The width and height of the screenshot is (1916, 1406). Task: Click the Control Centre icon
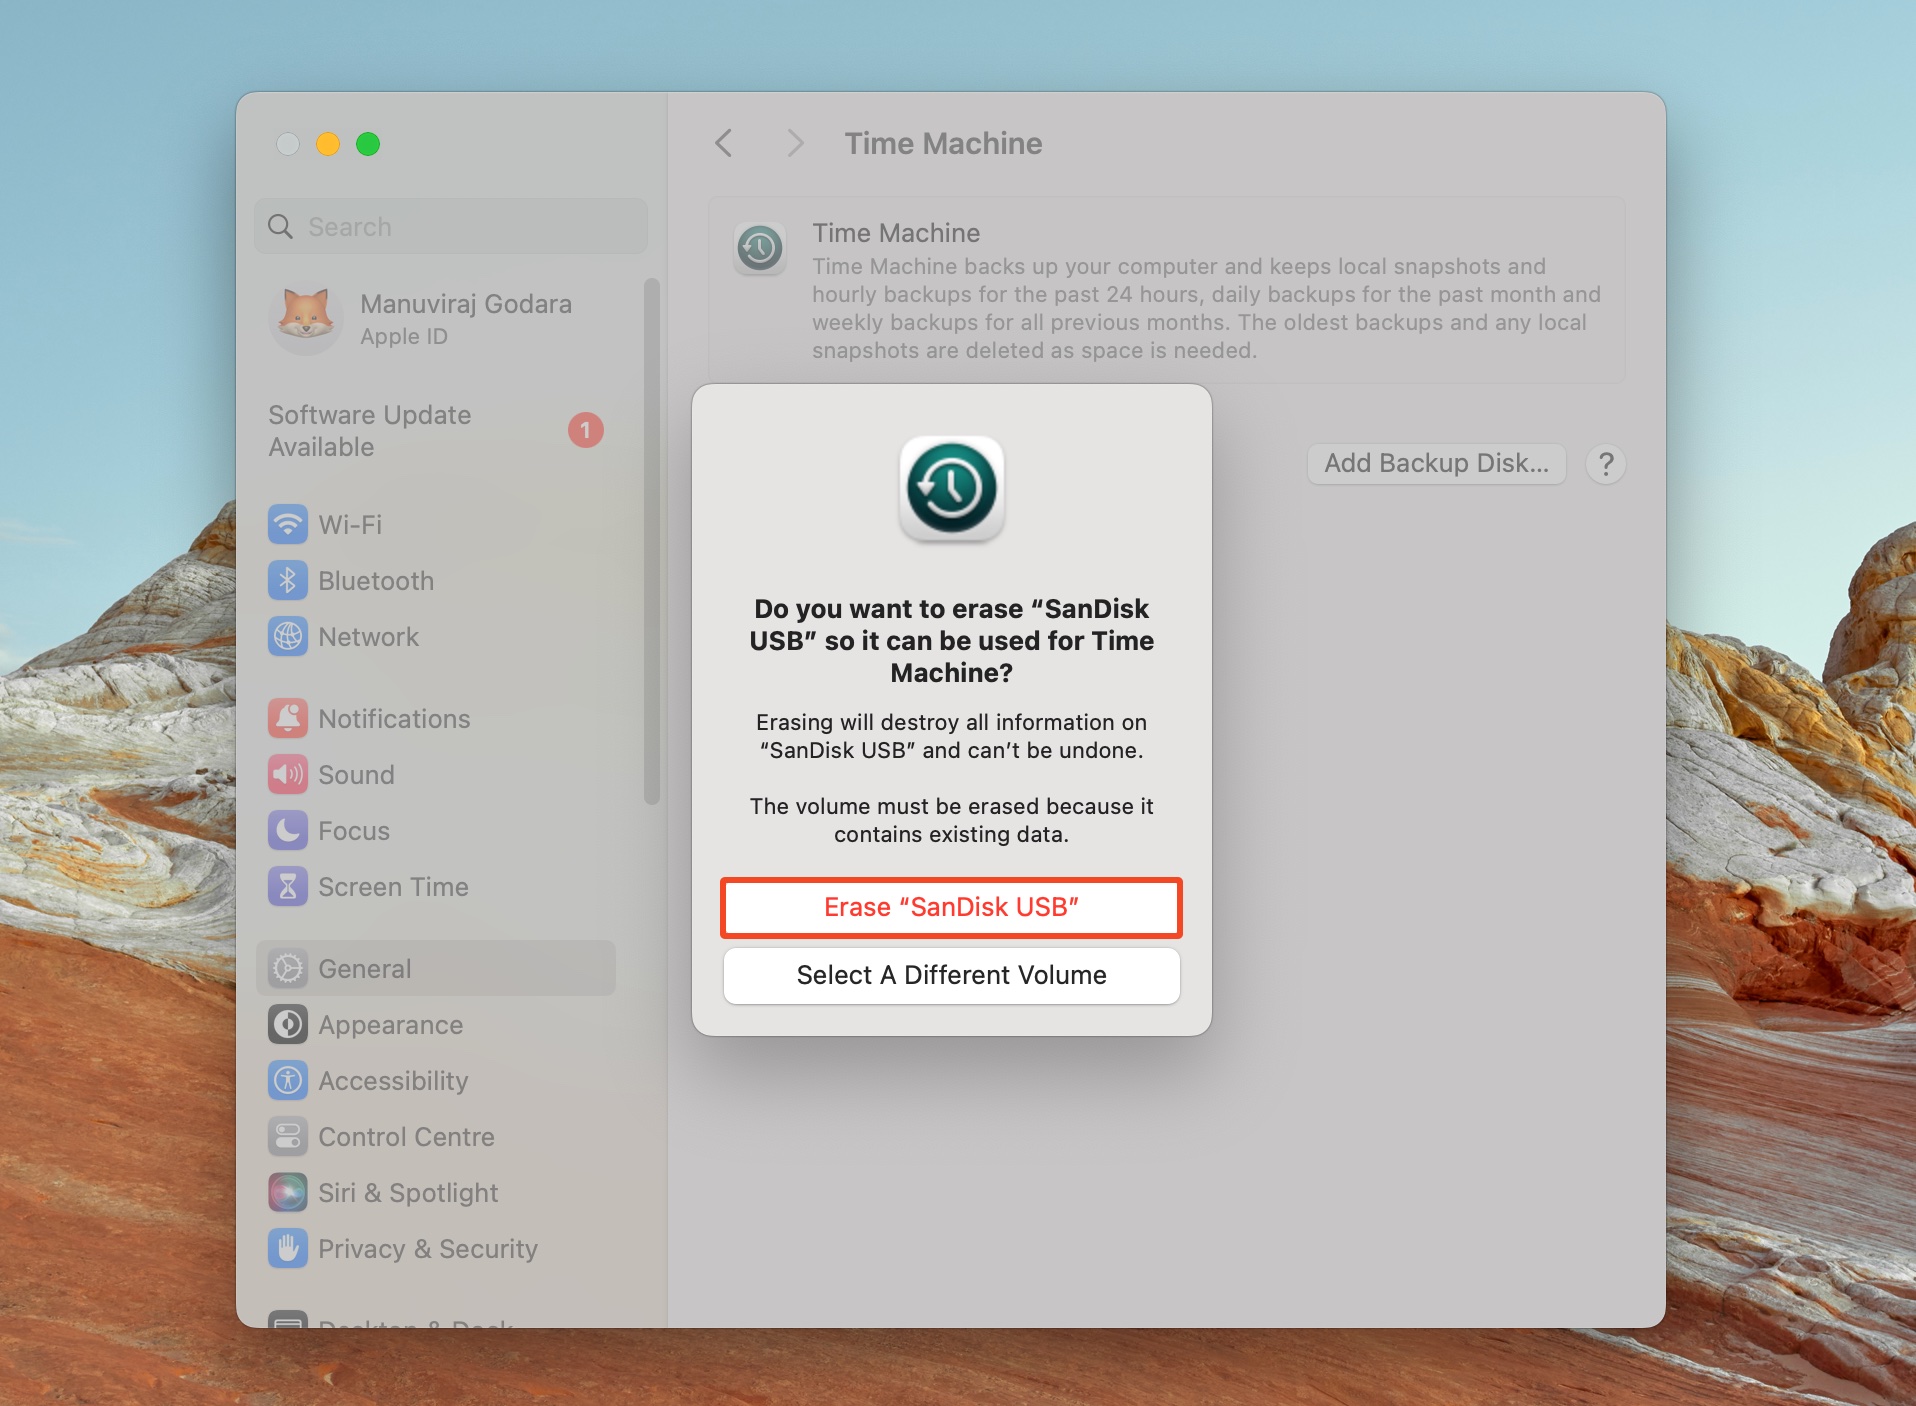288,1136
